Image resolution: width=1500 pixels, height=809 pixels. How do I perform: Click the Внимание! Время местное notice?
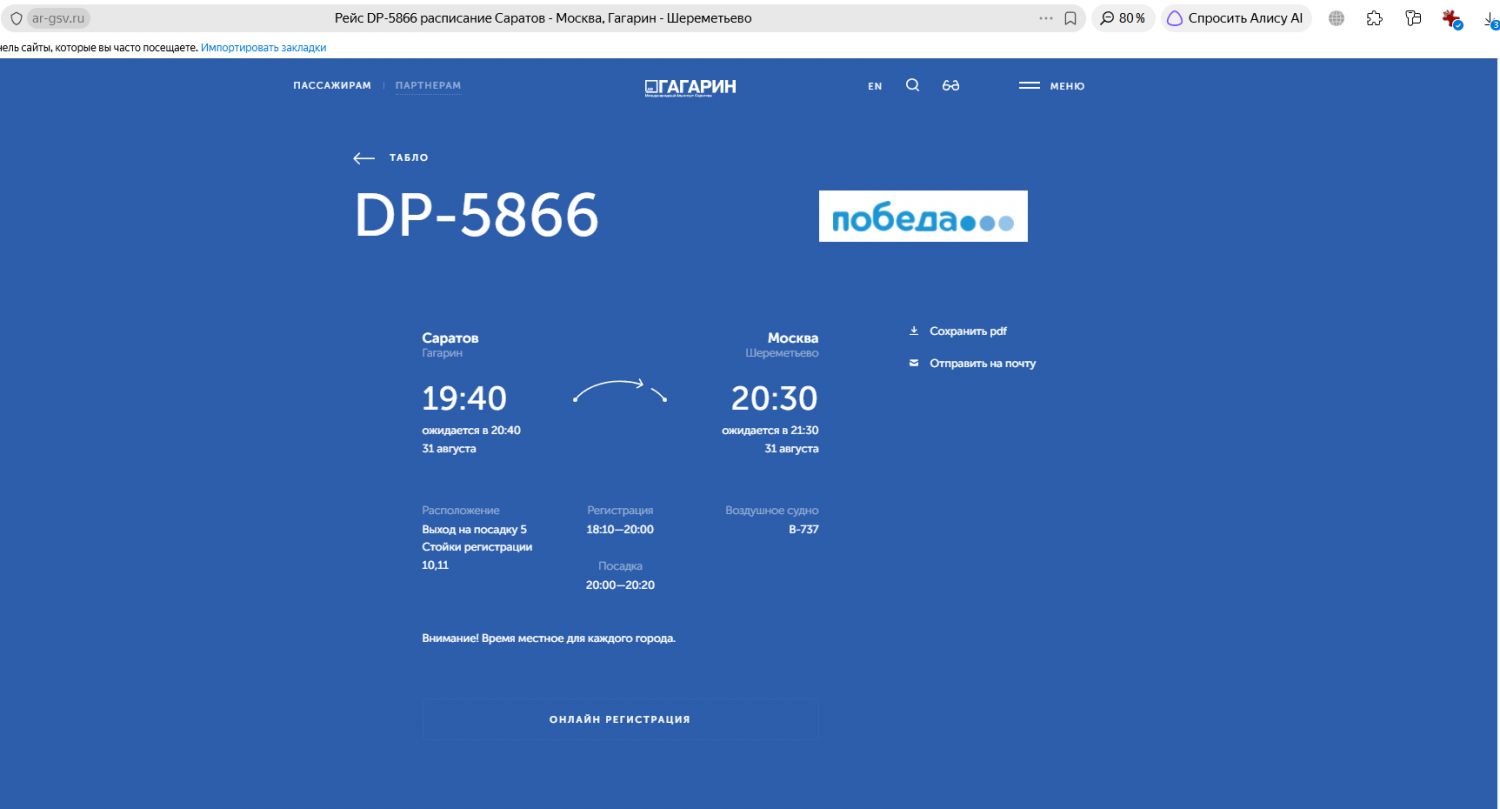coord(549,638)
